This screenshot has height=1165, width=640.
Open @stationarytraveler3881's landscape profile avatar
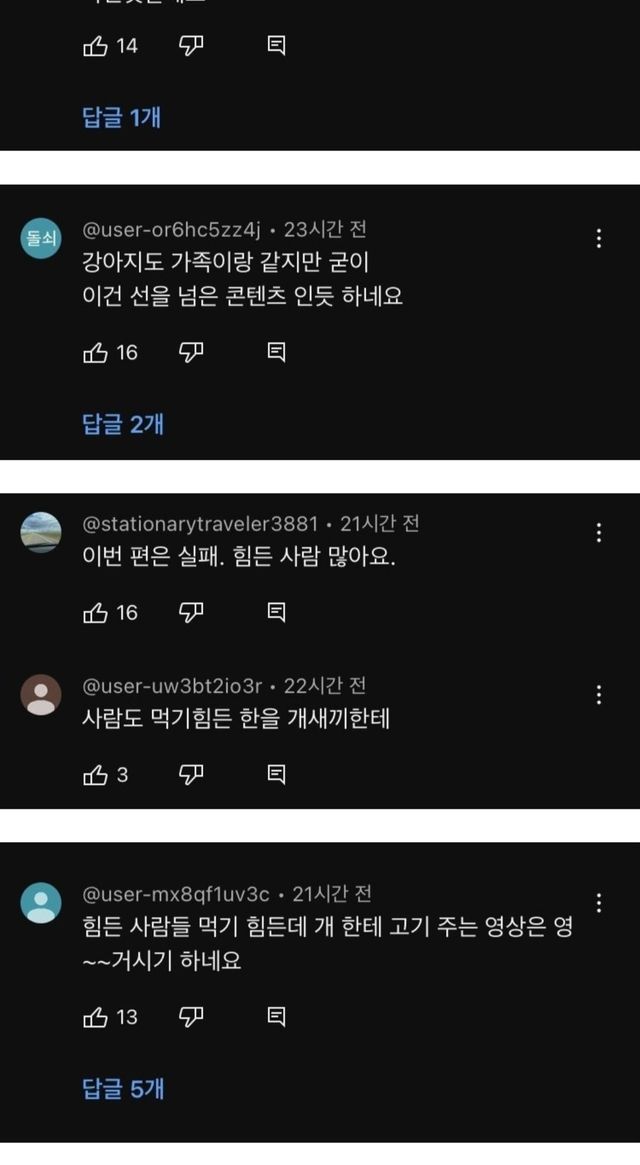(x=41, y=532)
